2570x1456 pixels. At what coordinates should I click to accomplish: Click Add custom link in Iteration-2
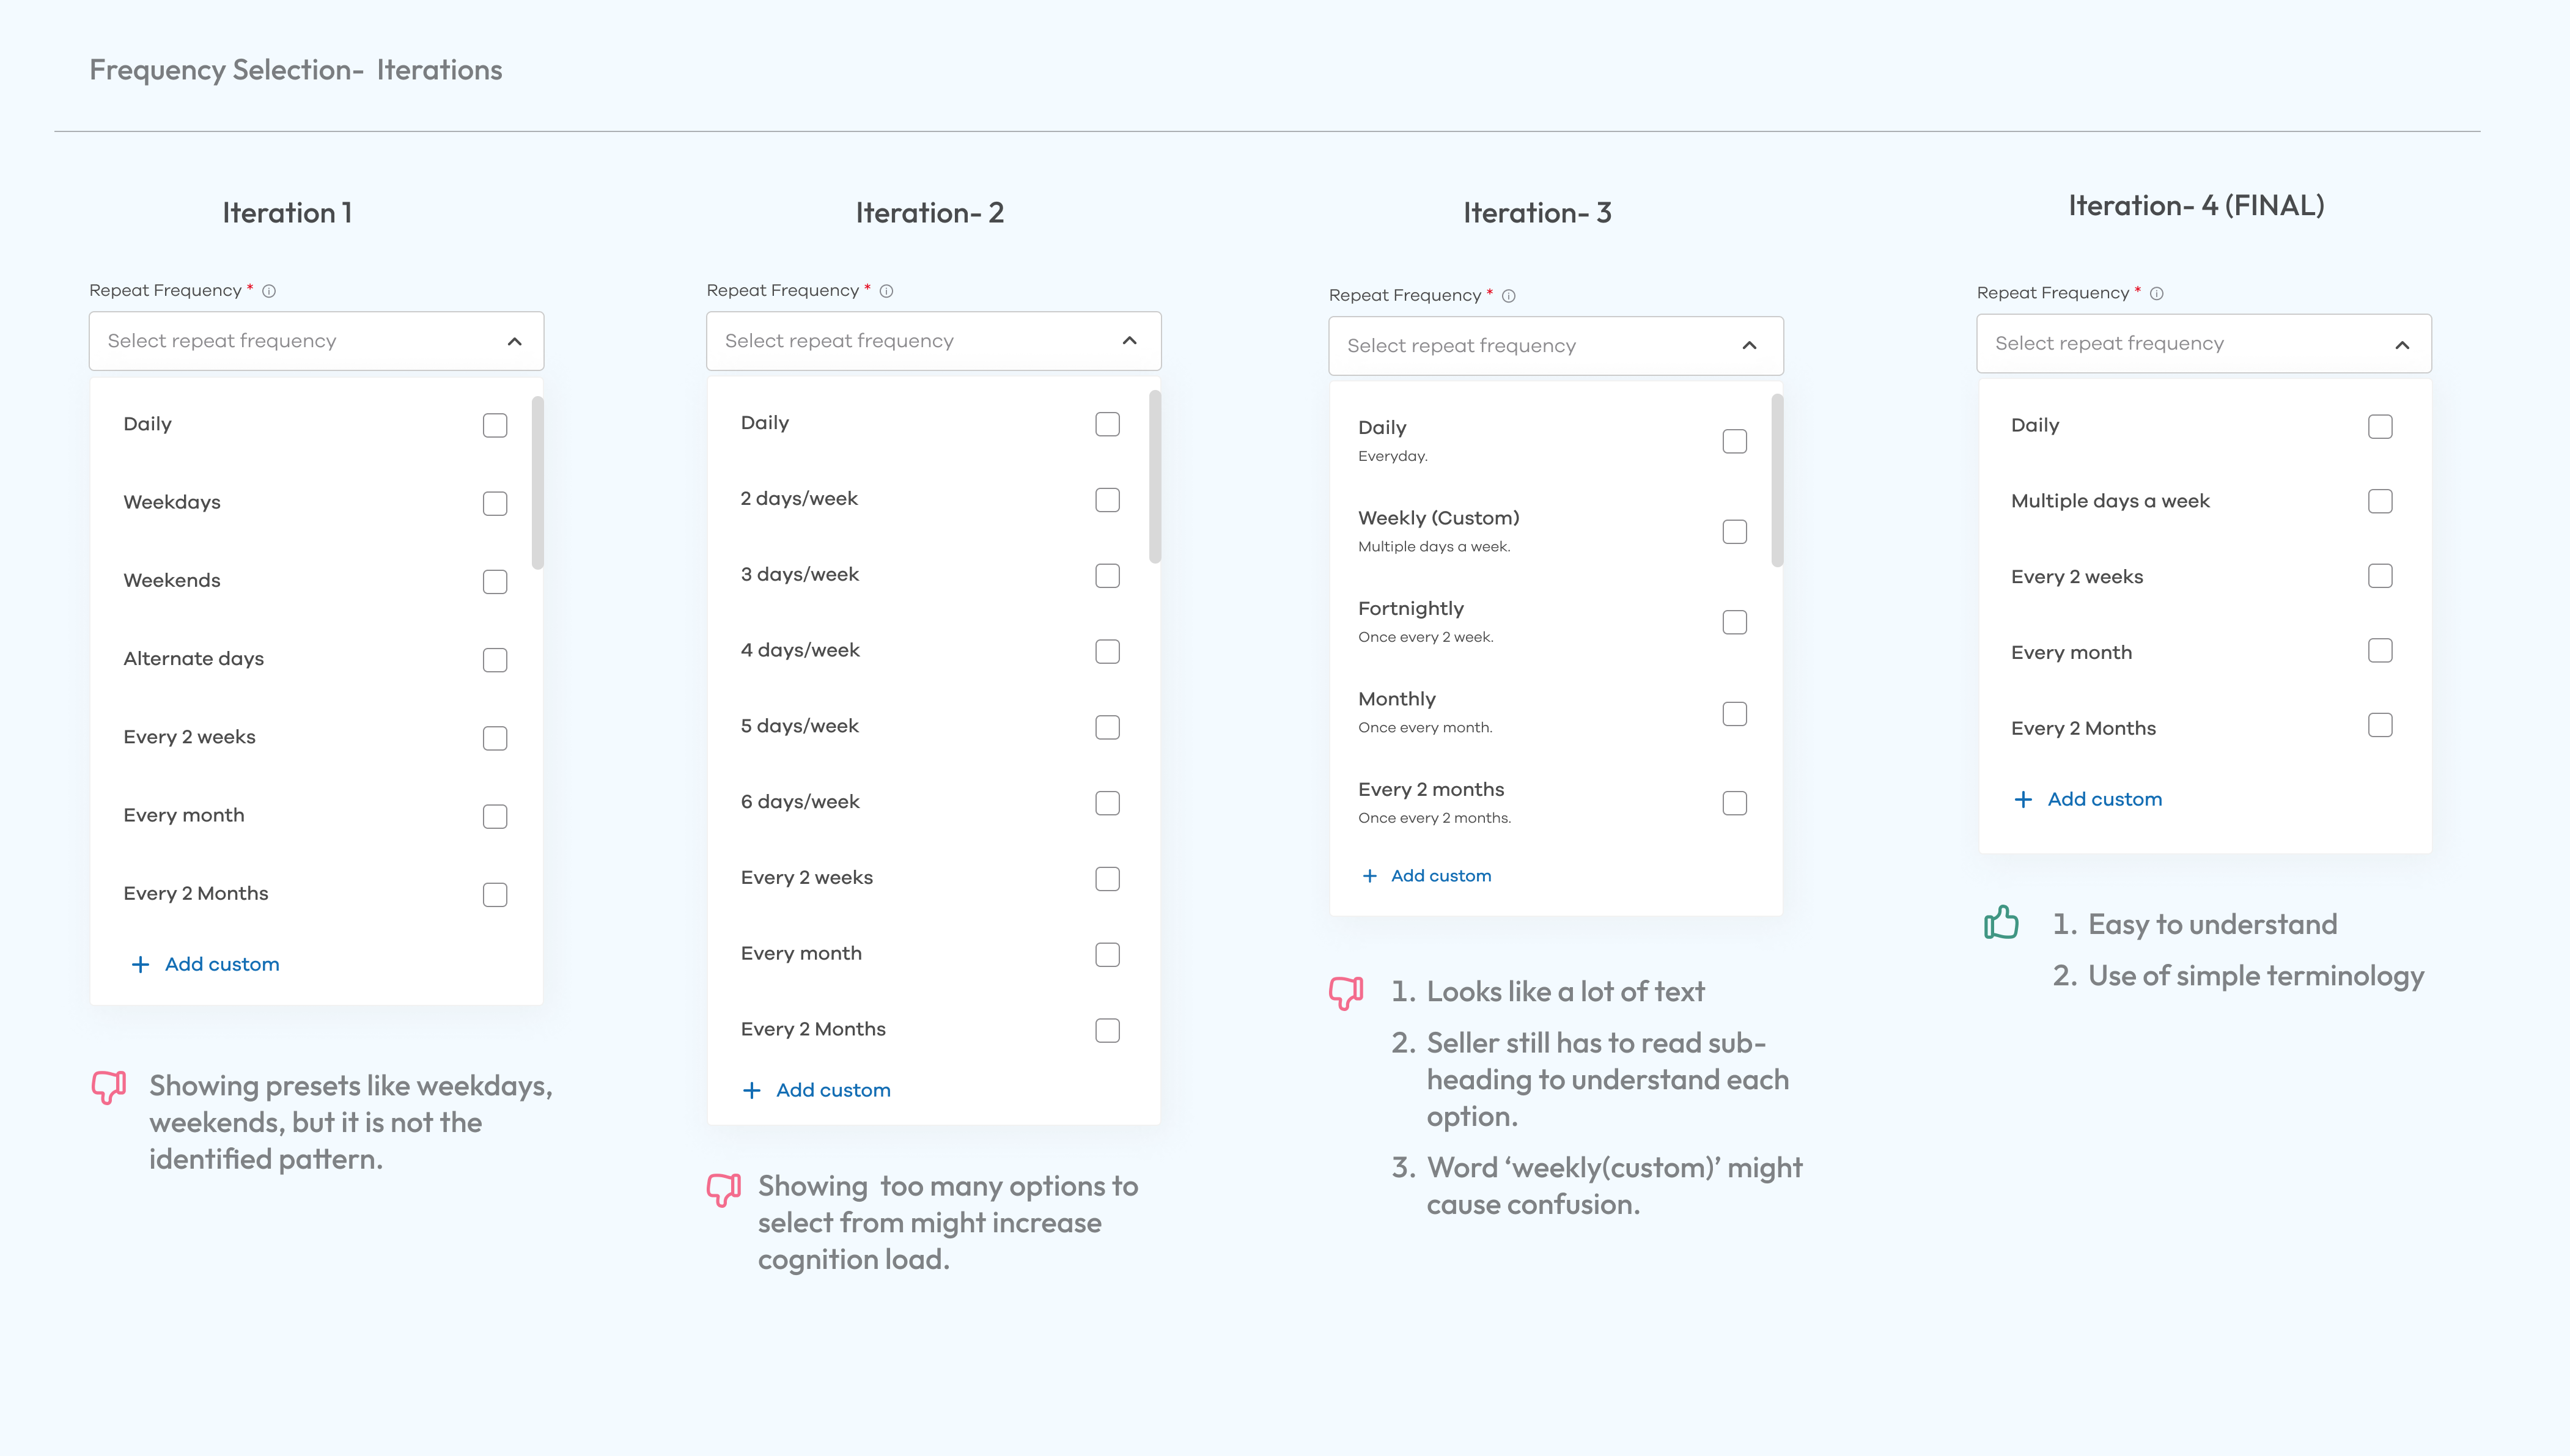pyautogui.click(x=833, y=1091)
